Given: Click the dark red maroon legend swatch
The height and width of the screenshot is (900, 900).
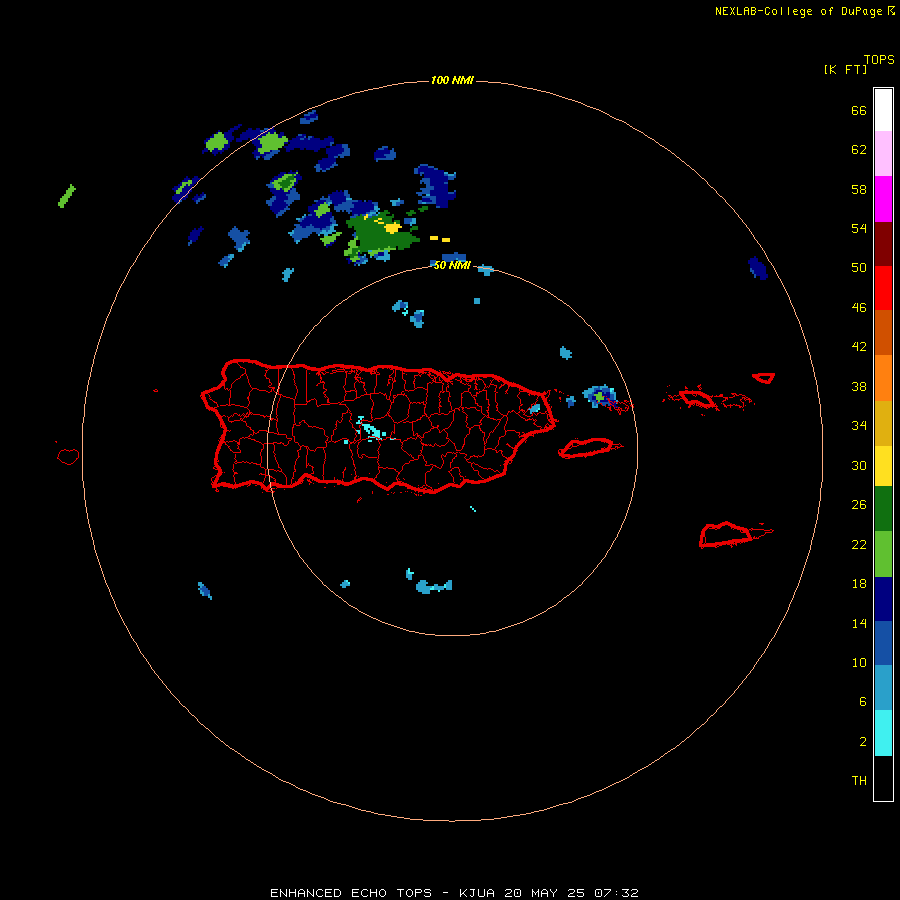Looking at the screenshot, I should click(x=883, y=243).
